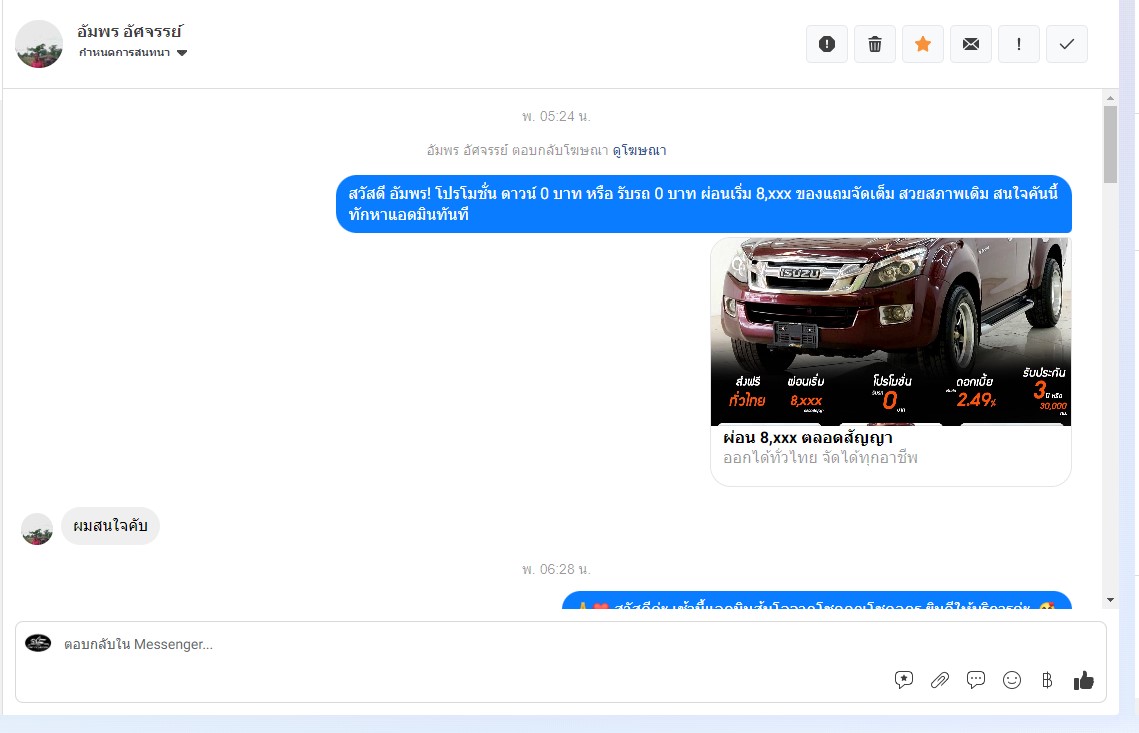
Task: Flag conversation as priority with exclamation mark
Action: (1018, 44)
